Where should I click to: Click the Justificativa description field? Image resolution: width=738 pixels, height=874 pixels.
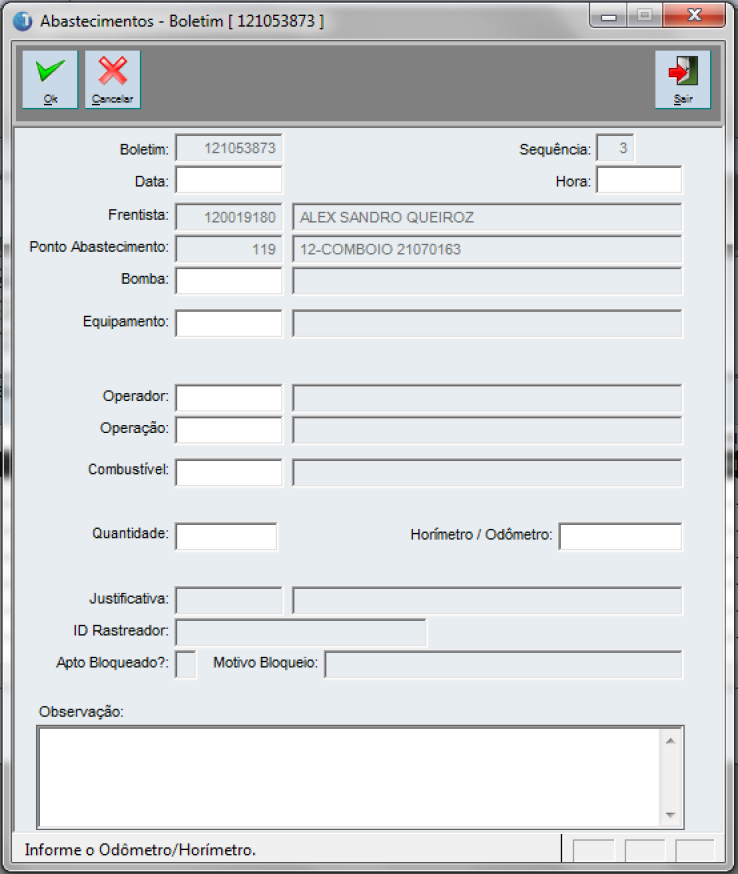pyautogui.click(x=487, y=600)
